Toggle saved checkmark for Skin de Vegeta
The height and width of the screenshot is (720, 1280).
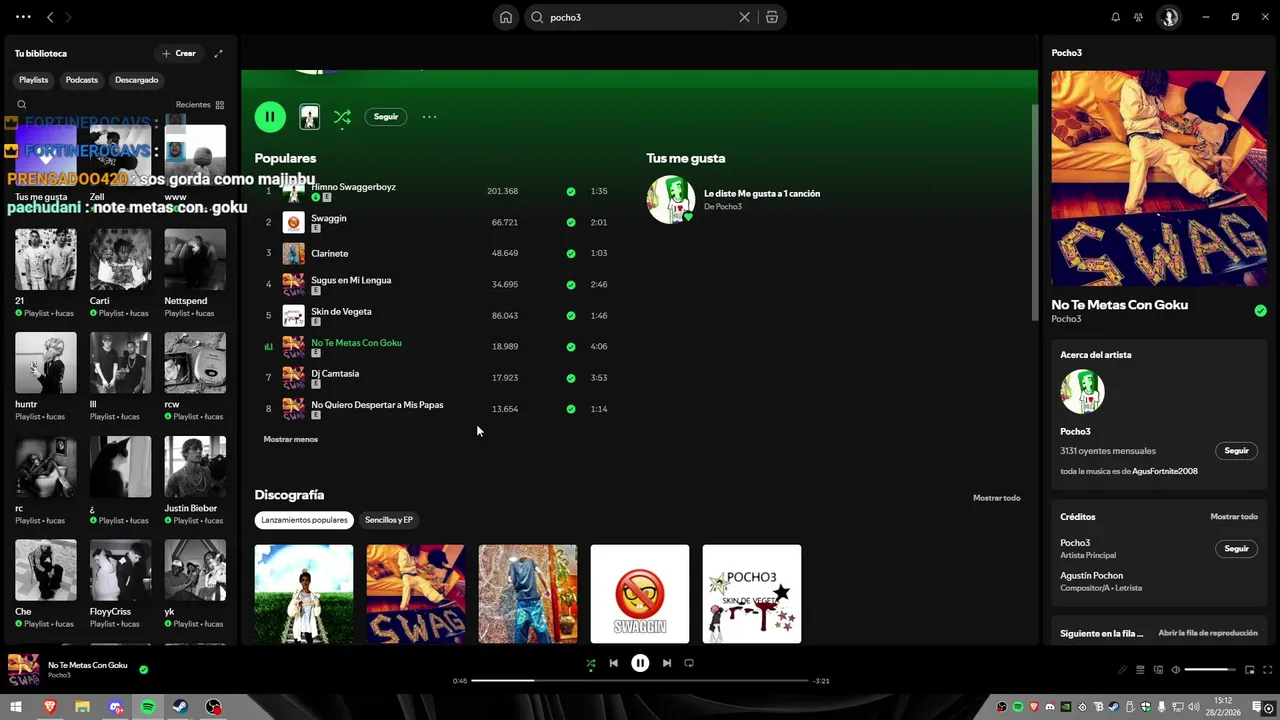click(x=571, y=315)
